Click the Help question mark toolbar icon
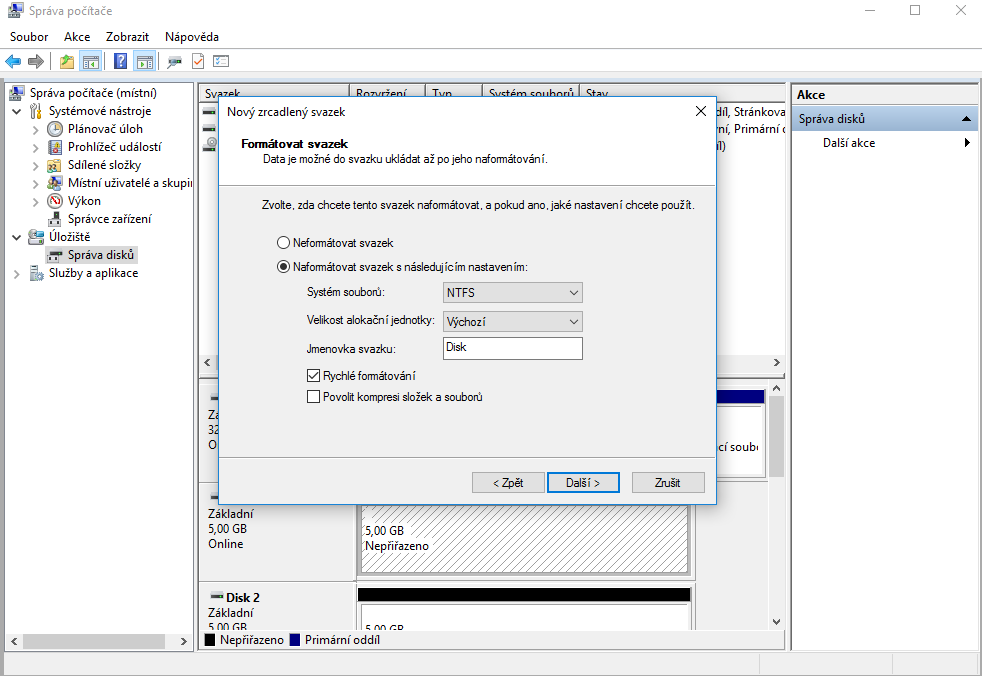The image size is (982, 676). (121, 61)
